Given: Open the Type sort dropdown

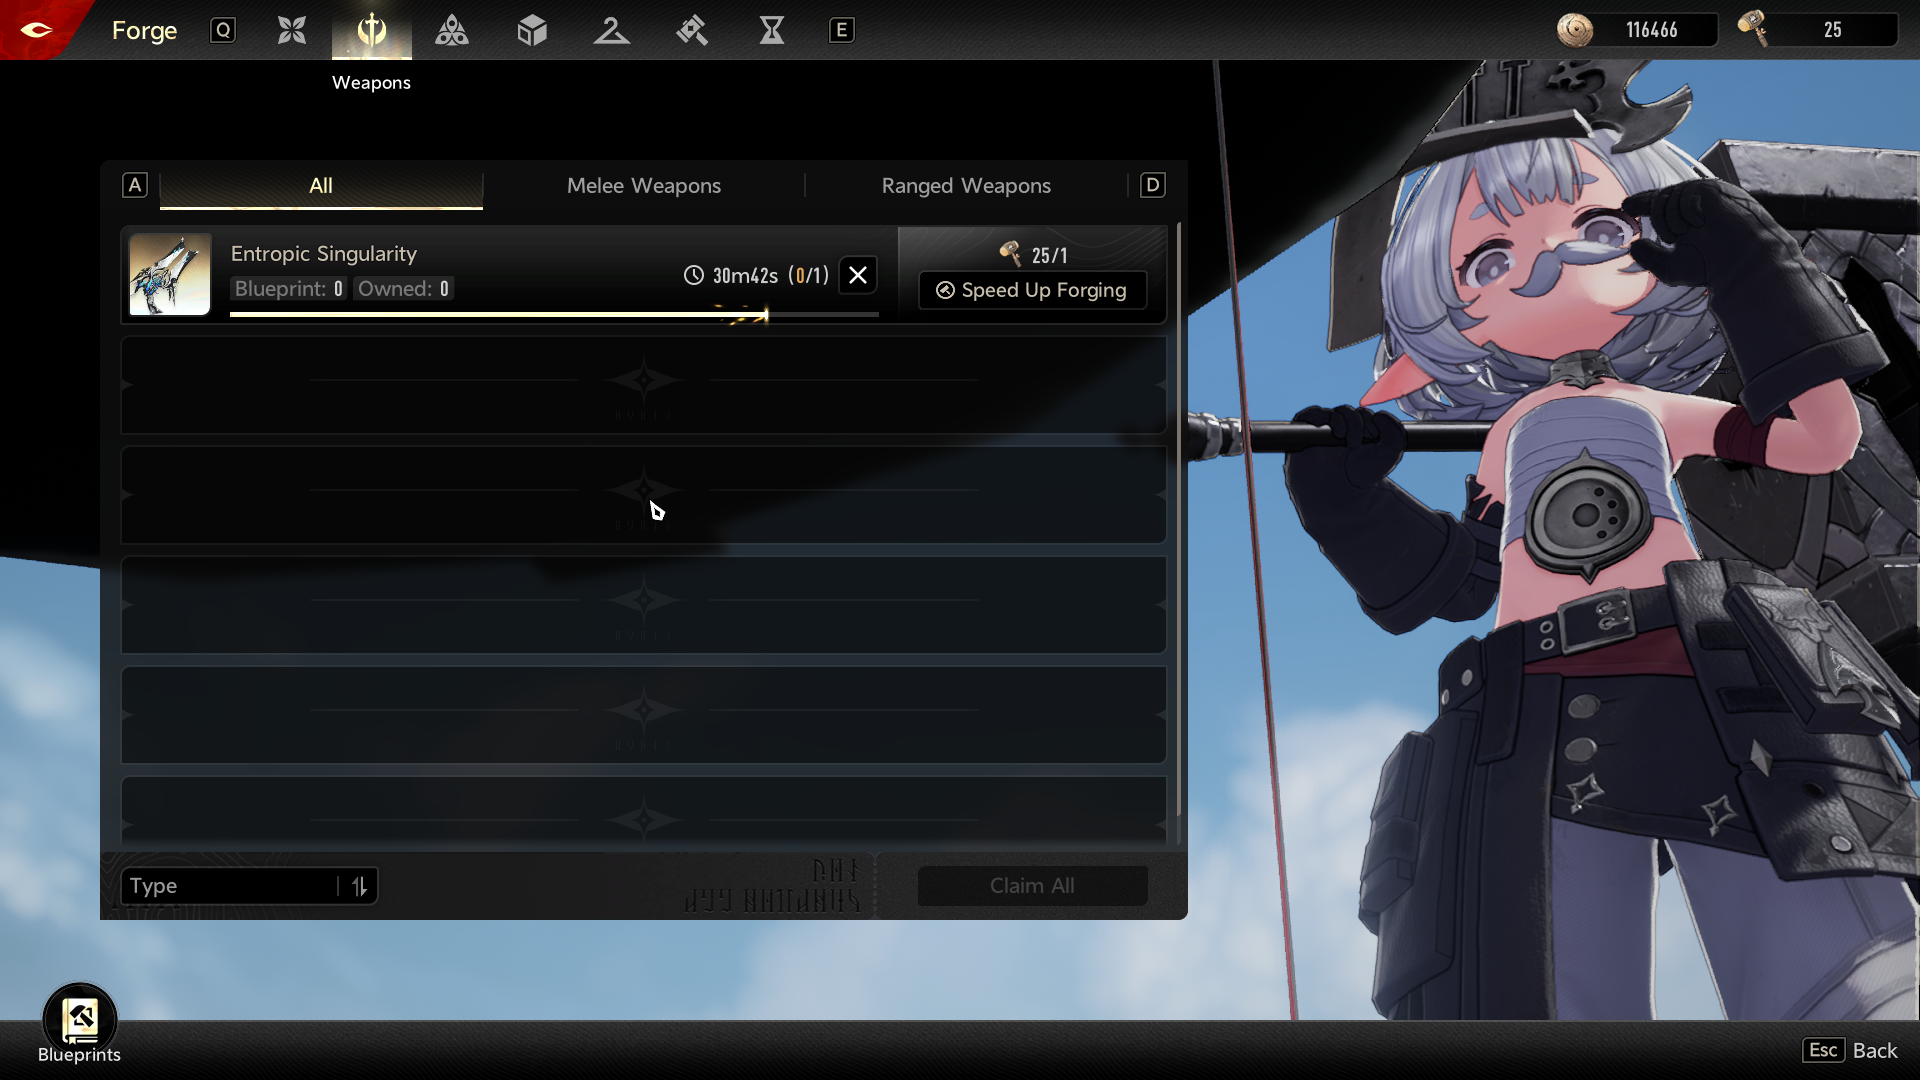Looking at the screenshot, I should click(x=230, y=886).
